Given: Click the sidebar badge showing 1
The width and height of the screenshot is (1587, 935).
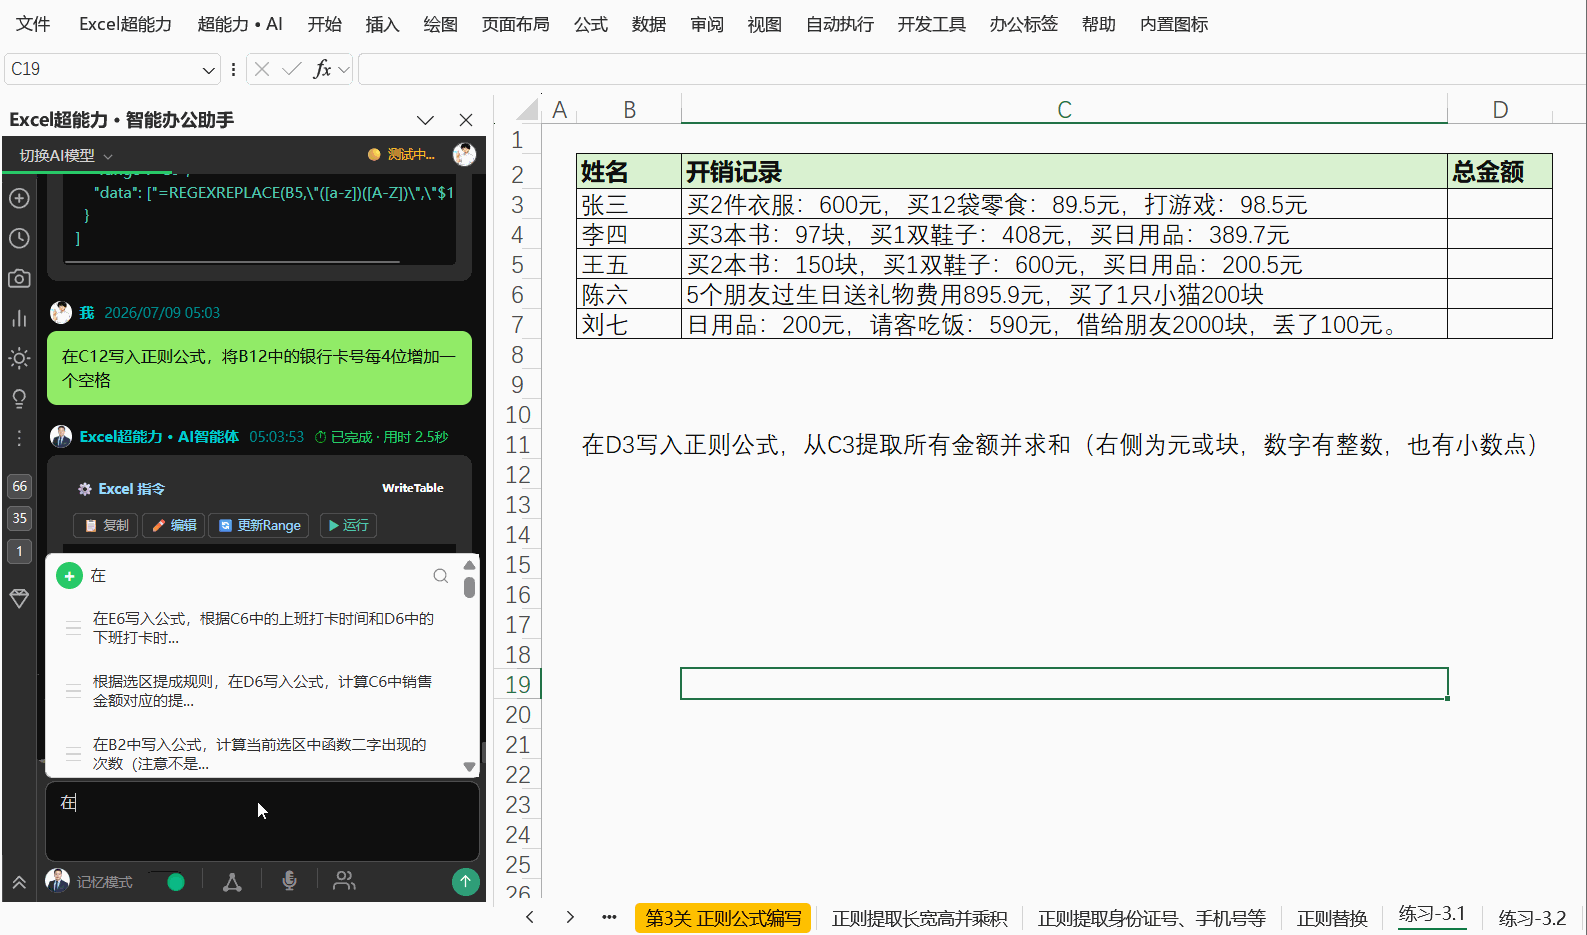Looking at the screenshot, I should [19, 551].
